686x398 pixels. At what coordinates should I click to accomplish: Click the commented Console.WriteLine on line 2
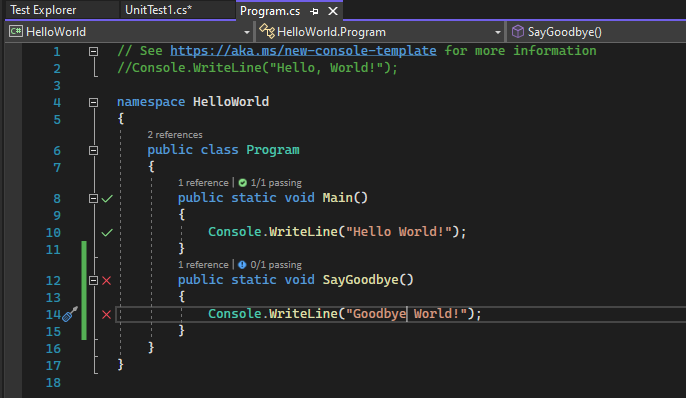(257, 68)
